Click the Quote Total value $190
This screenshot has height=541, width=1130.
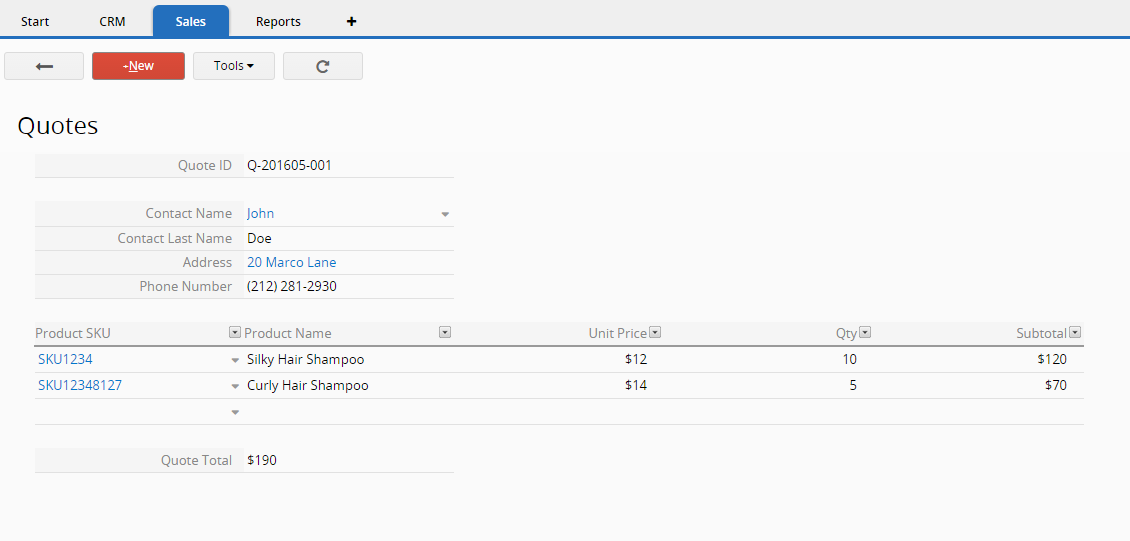point(262,460)
